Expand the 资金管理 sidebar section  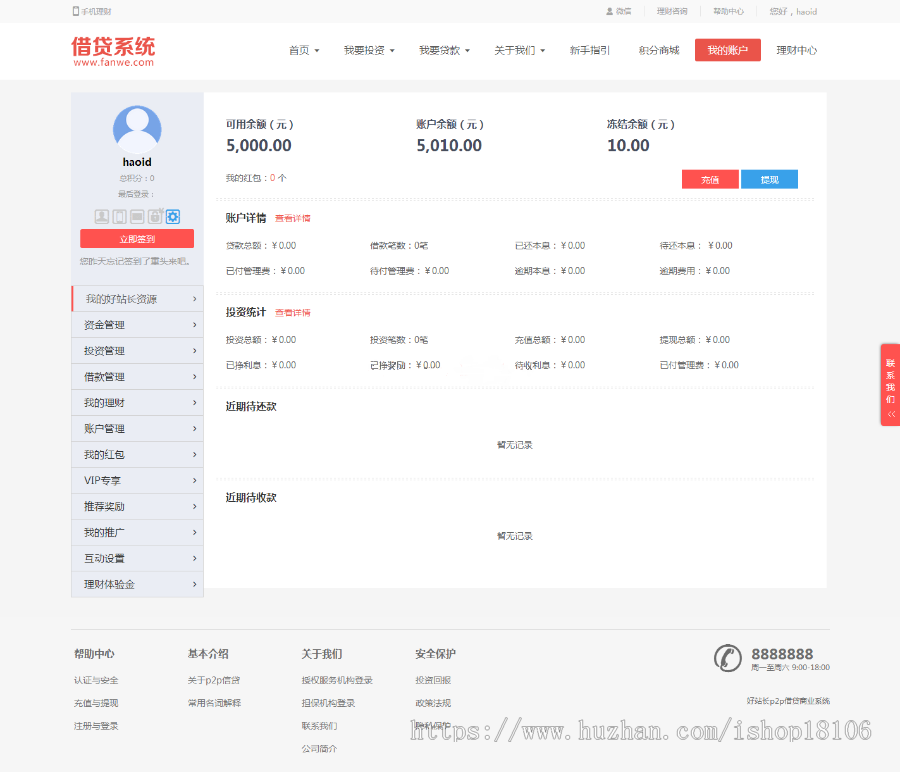pos(137,324)
